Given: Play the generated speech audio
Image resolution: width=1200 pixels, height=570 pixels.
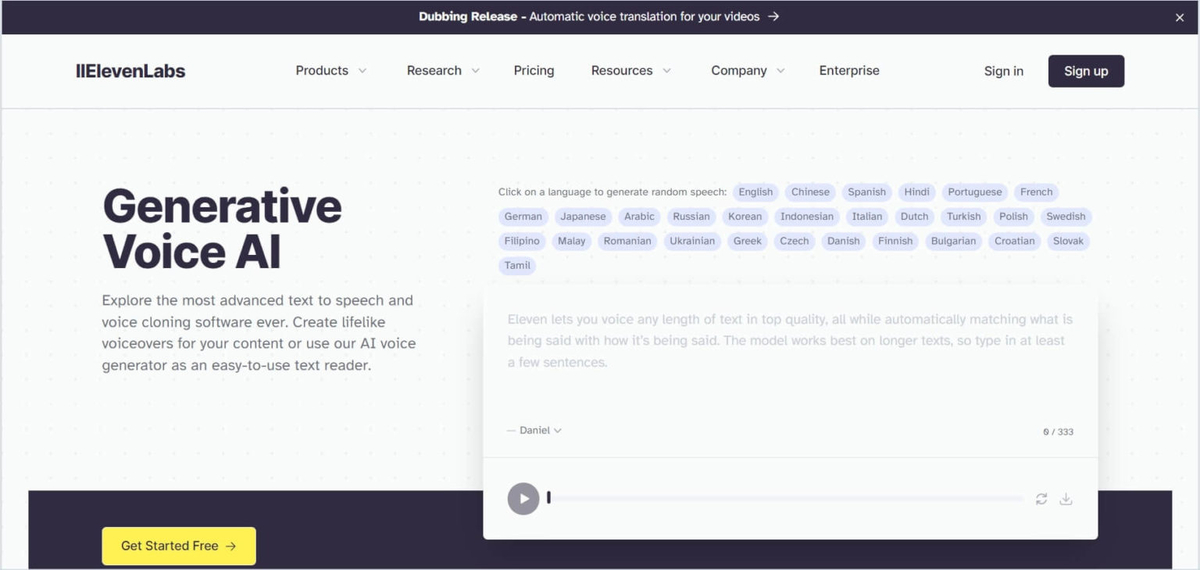Looking at the screenshot, I should click(523, 498).
